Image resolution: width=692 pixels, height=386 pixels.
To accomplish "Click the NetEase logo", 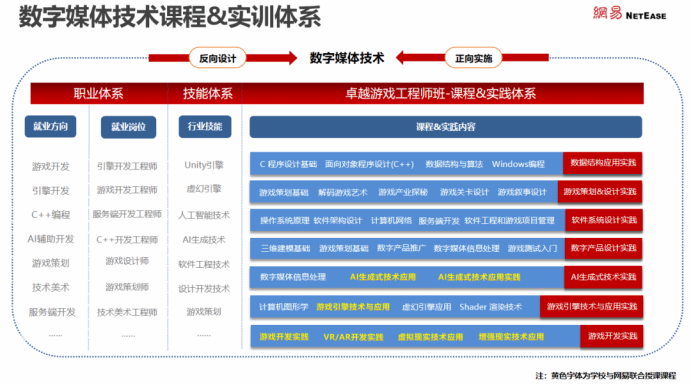I will (629, 14).
